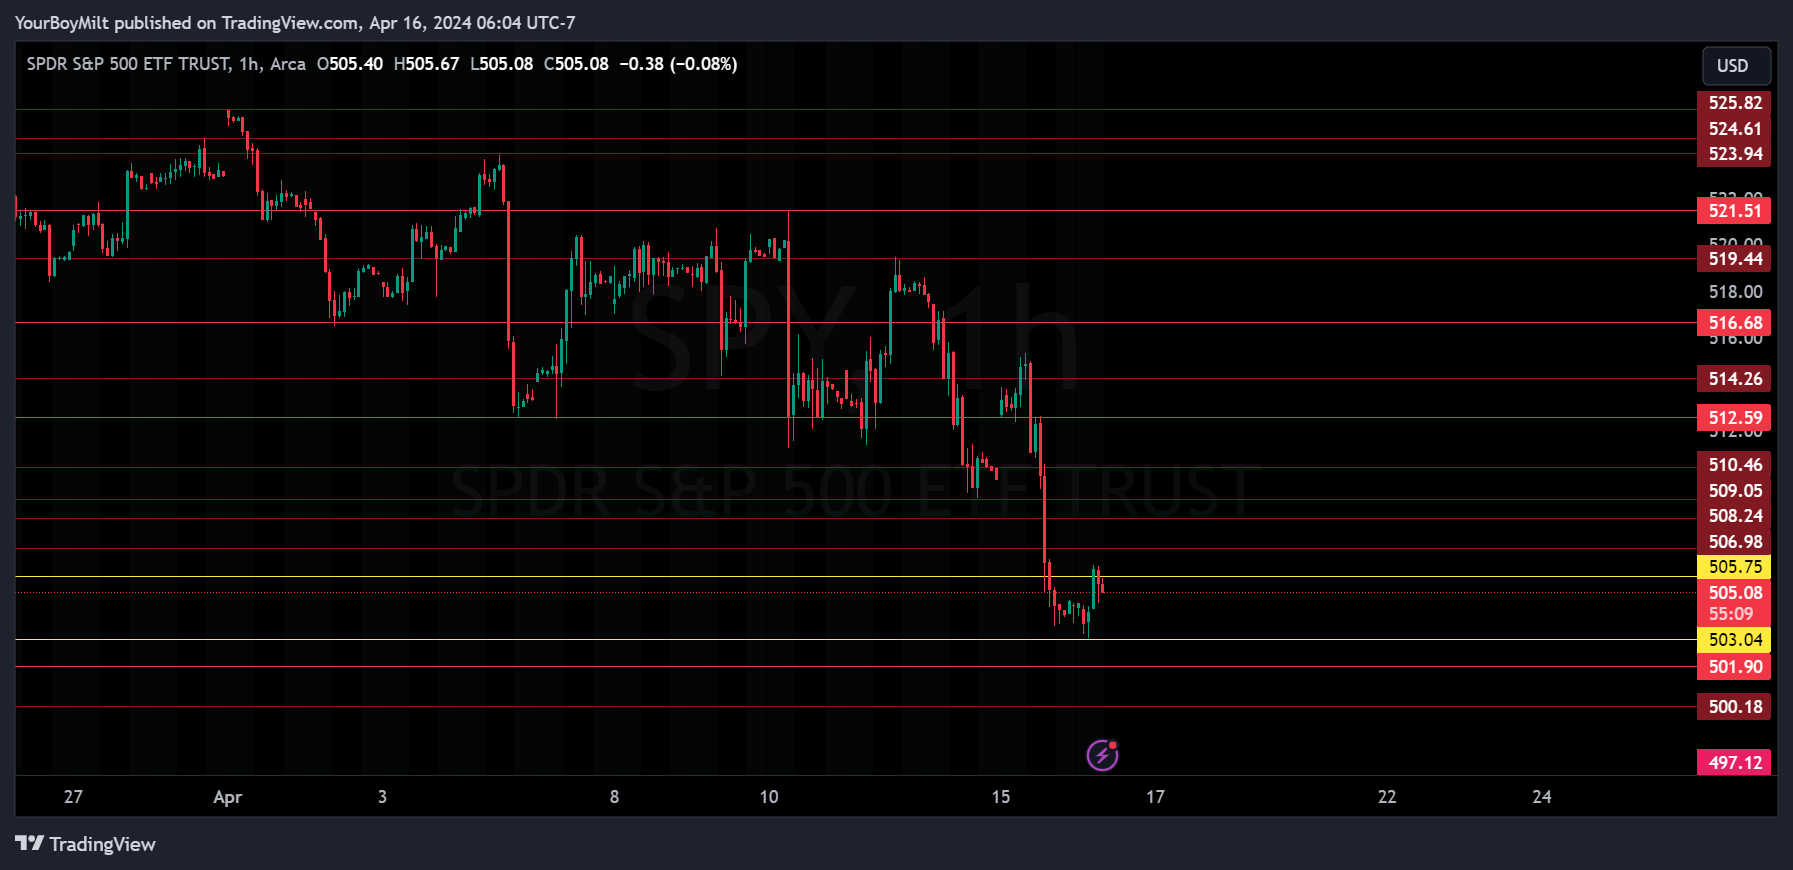The width and height of the screenshot is (1793, 870).
Task: Click the 17 date on time axis
Action: [x=1155, y=797]
